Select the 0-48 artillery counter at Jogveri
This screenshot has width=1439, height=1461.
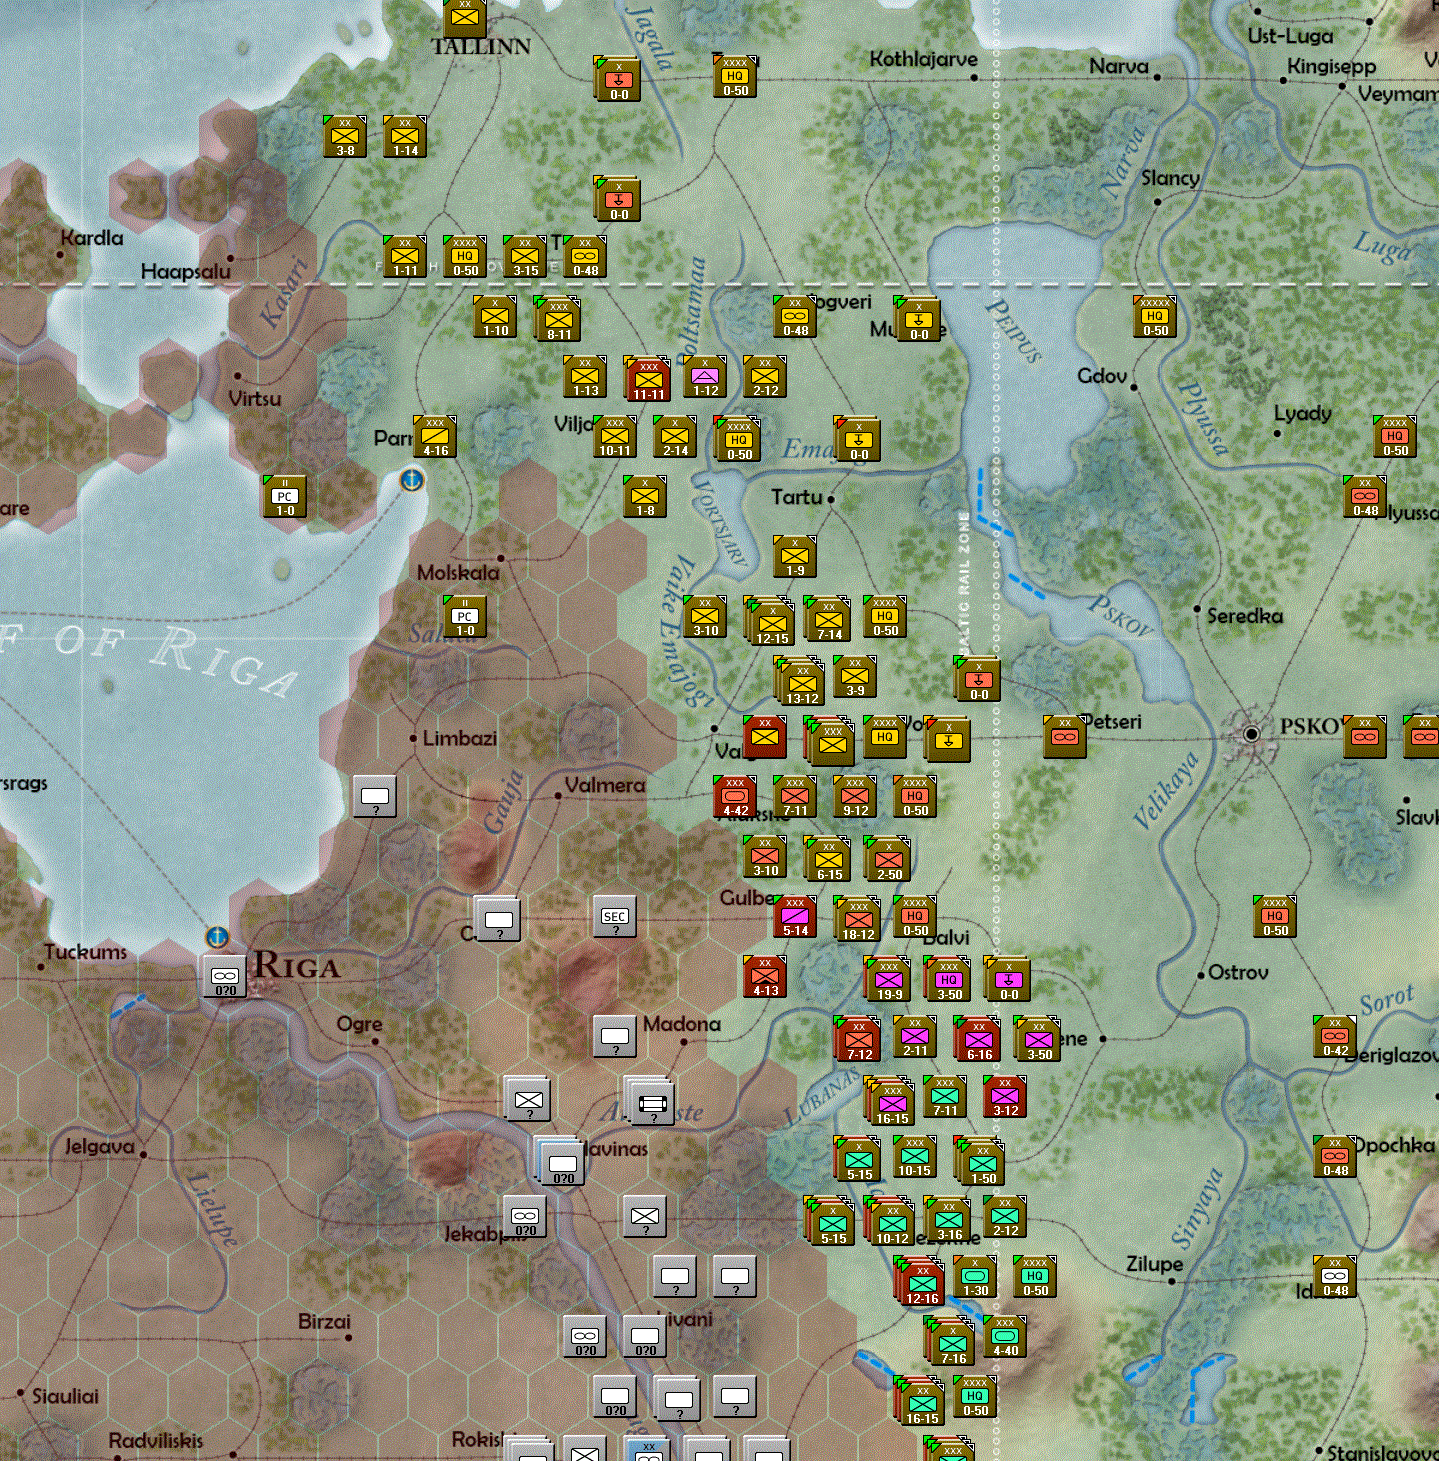tap(794, 318)
